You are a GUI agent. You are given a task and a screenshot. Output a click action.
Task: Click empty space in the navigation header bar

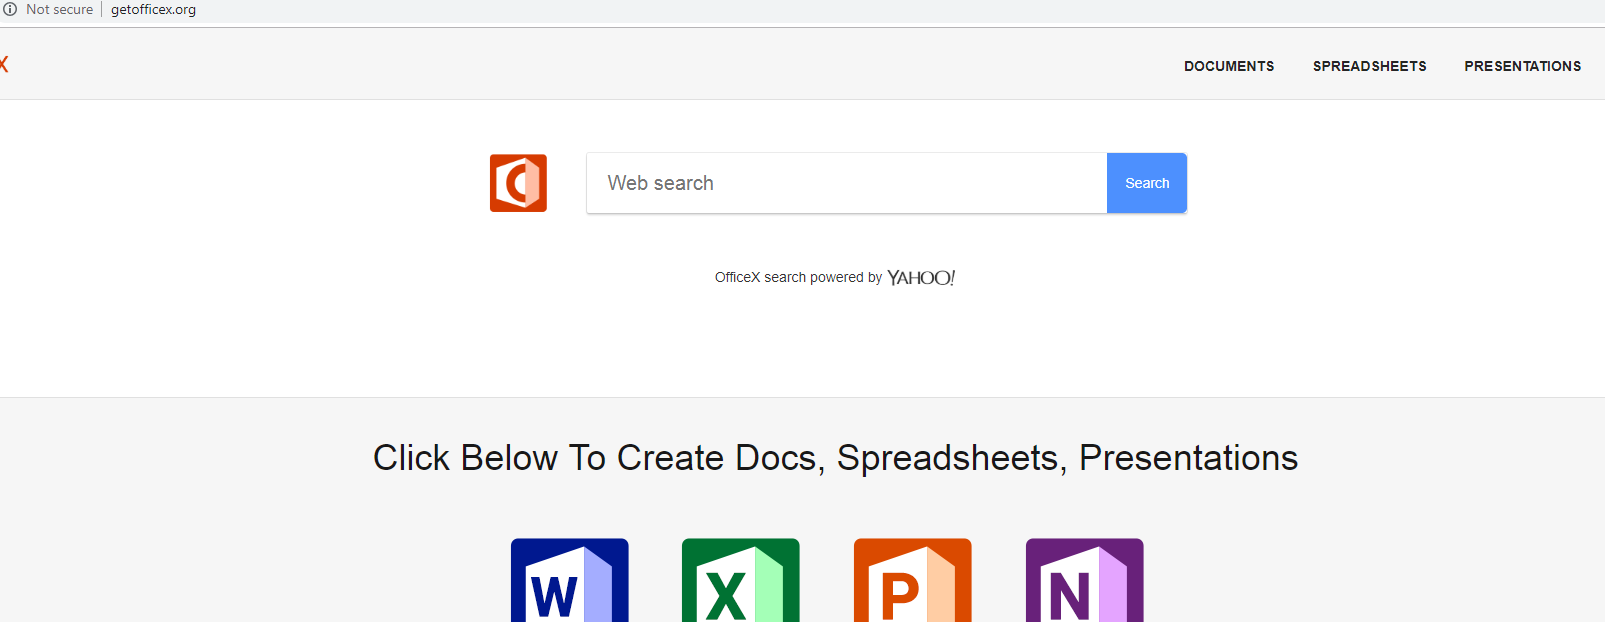click(x=600, y=65)
